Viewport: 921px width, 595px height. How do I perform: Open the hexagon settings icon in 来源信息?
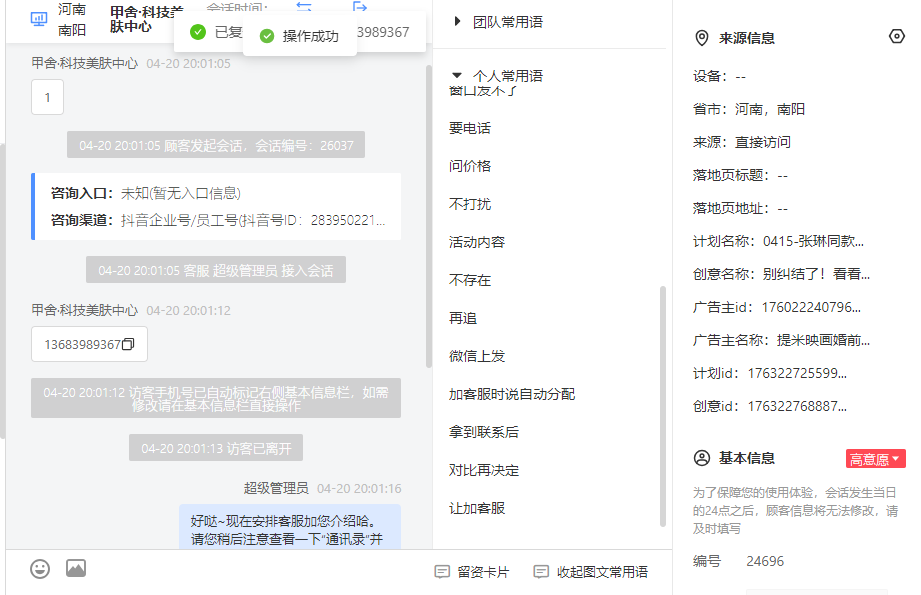(896, 36)
